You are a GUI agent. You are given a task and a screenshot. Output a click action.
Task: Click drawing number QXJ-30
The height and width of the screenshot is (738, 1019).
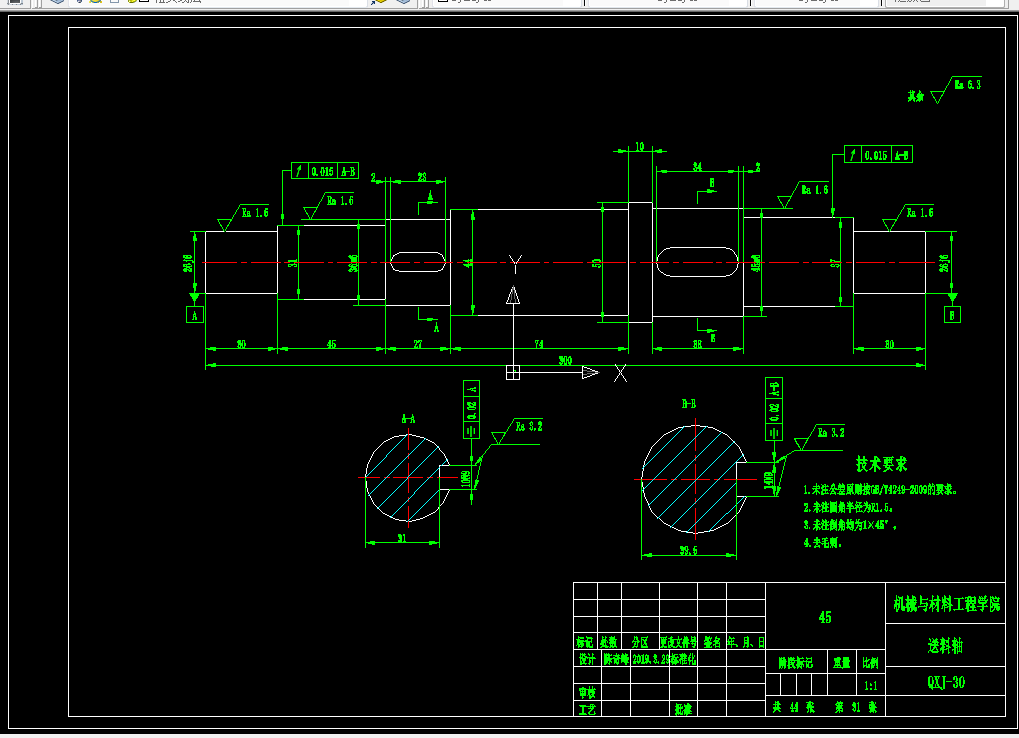[946, 682]
